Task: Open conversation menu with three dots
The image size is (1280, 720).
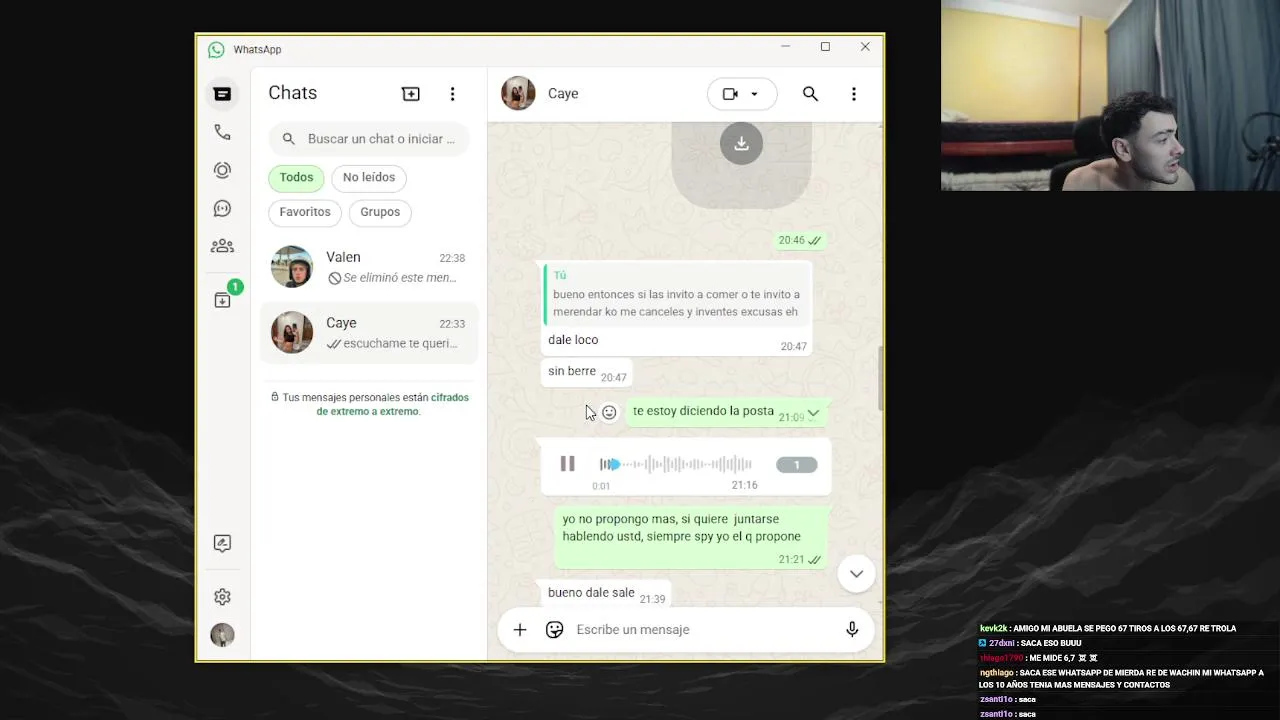Action: pyautogui.click(x=853, y=94)
